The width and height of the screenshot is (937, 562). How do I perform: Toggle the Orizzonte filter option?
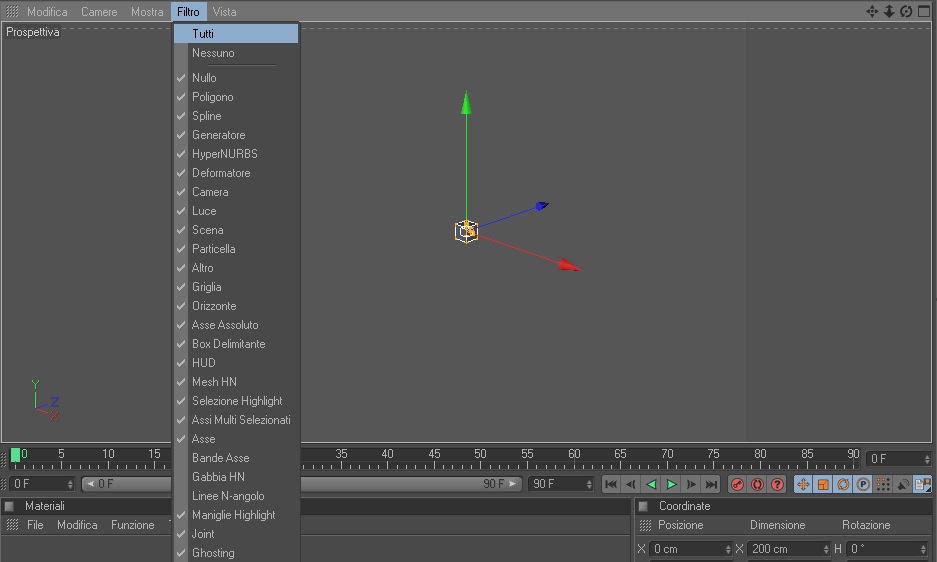tap(237, 306)
